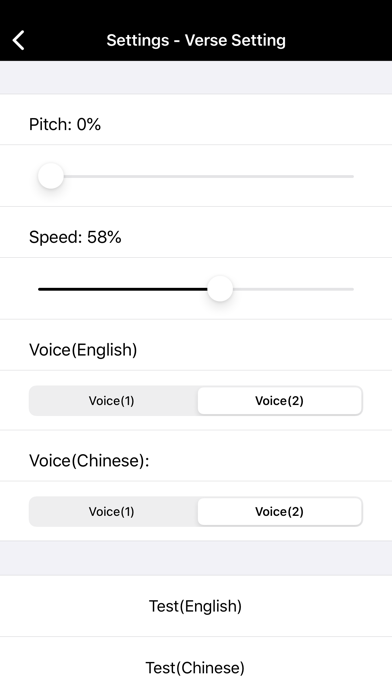Select Voice(1) under Voice(Chinese)
The width and height of the screenshot is (392, 696).
click(x=111, y=512)
